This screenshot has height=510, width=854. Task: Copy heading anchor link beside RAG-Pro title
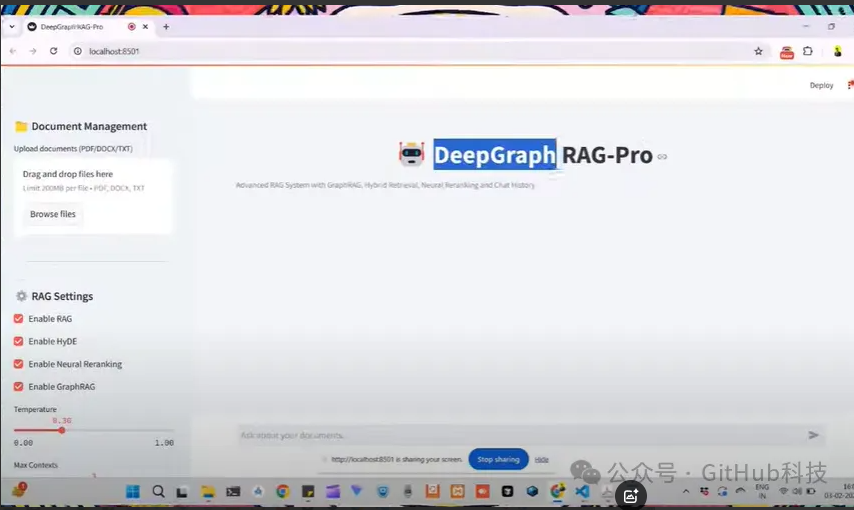click(662, 156)
